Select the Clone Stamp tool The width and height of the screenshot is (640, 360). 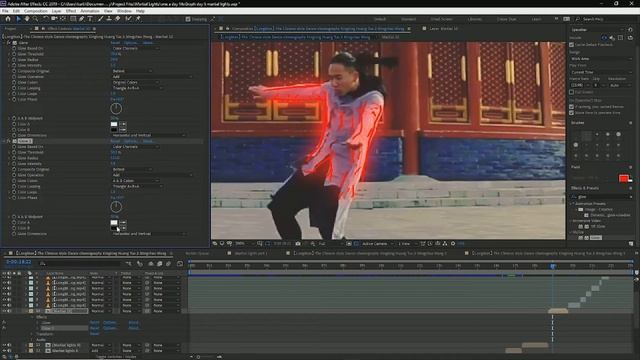tap(109, 19)
